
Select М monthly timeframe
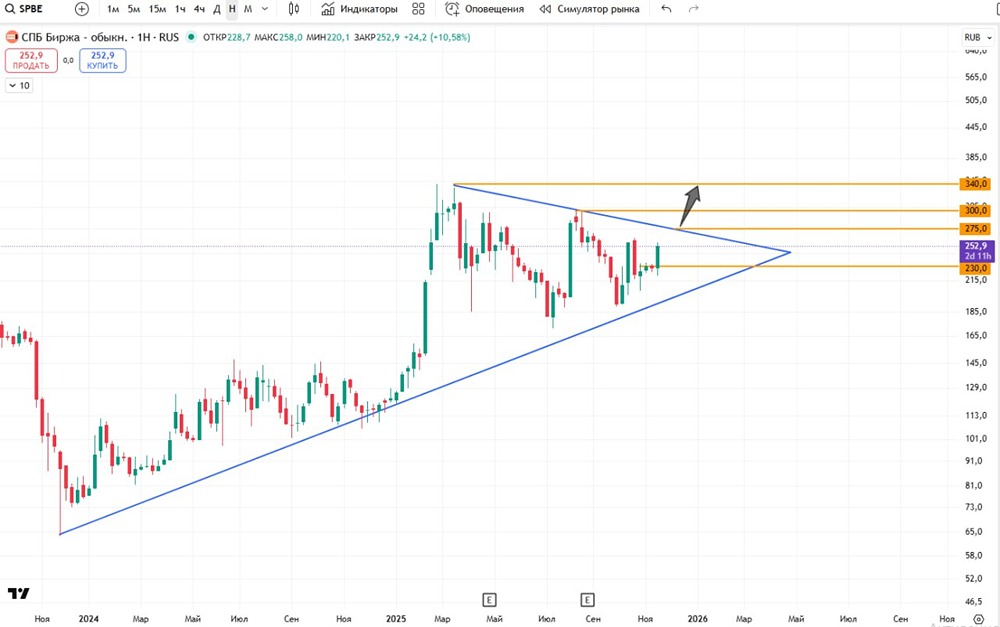(248, 9)
